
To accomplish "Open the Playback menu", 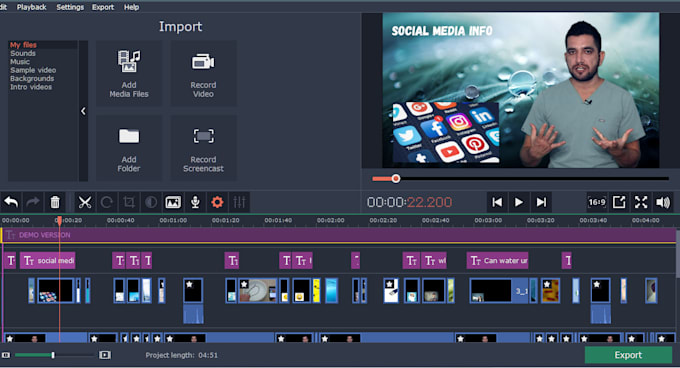I will point(31,7).
